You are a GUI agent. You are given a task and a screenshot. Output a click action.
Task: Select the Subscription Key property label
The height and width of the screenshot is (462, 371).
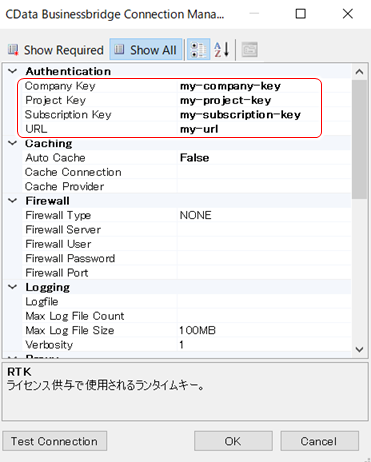click(68, 115)
